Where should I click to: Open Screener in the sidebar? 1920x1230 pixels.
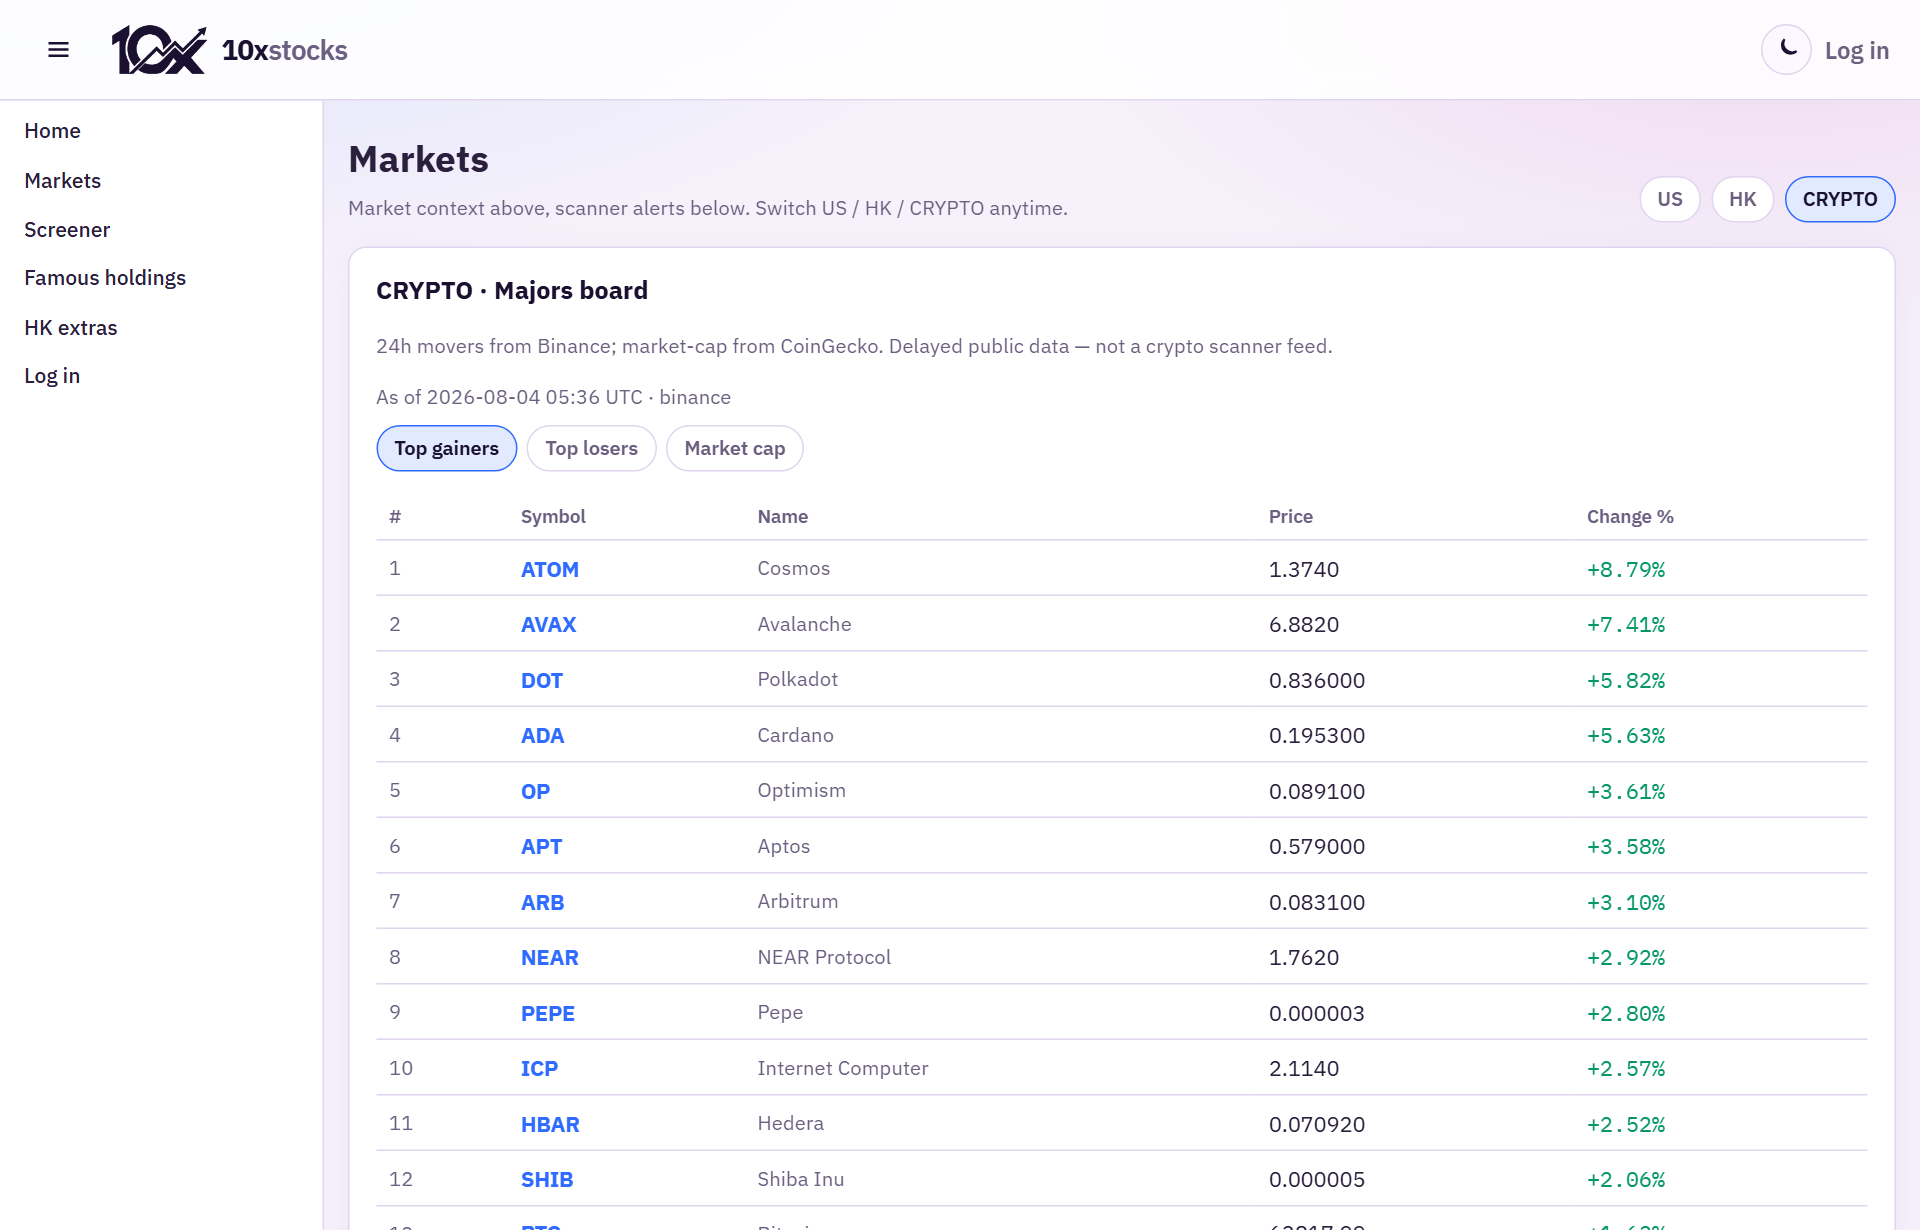click(x=67, y=230)
